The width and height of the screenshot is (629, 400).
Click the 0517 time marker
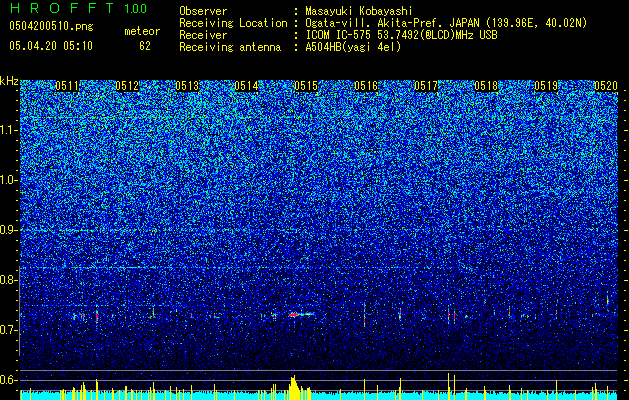point(426,86)
